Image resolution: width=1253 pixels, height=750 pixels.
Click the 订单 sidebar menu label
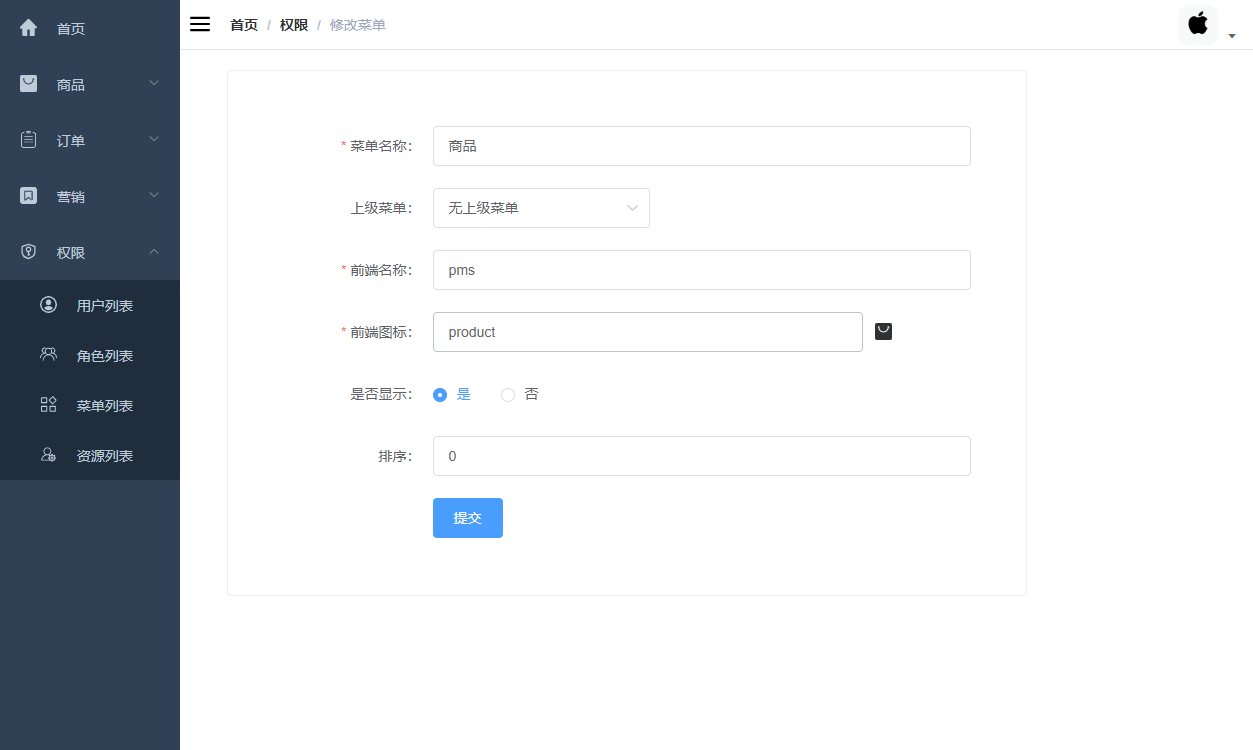click(x=71, y=141)
